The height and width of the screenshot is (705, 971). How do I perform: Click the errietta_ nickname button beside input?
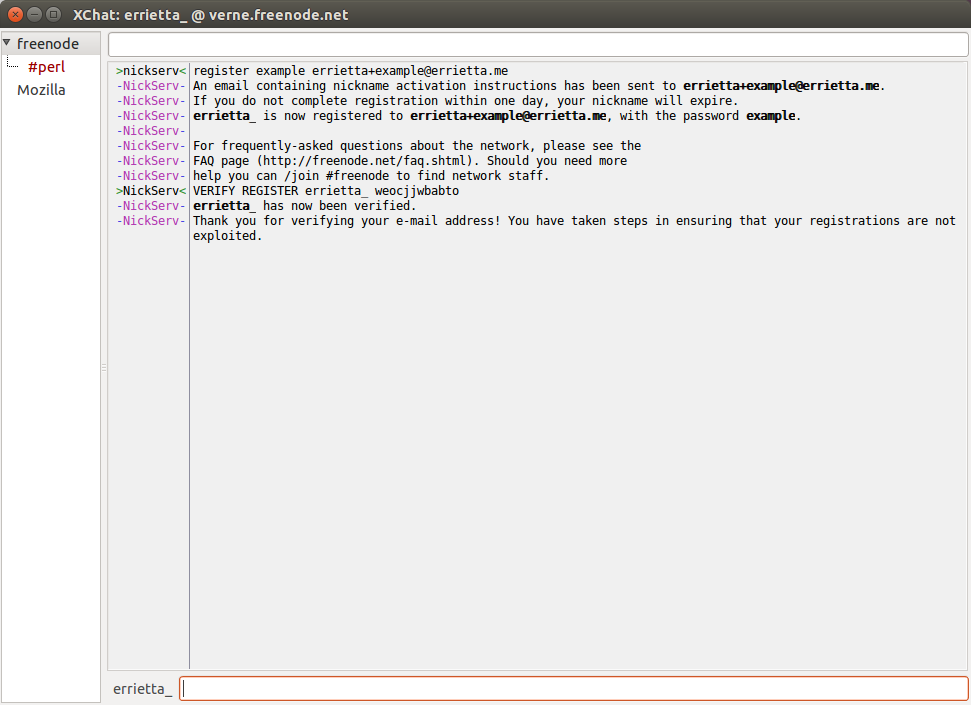click(x=142, y=689)
